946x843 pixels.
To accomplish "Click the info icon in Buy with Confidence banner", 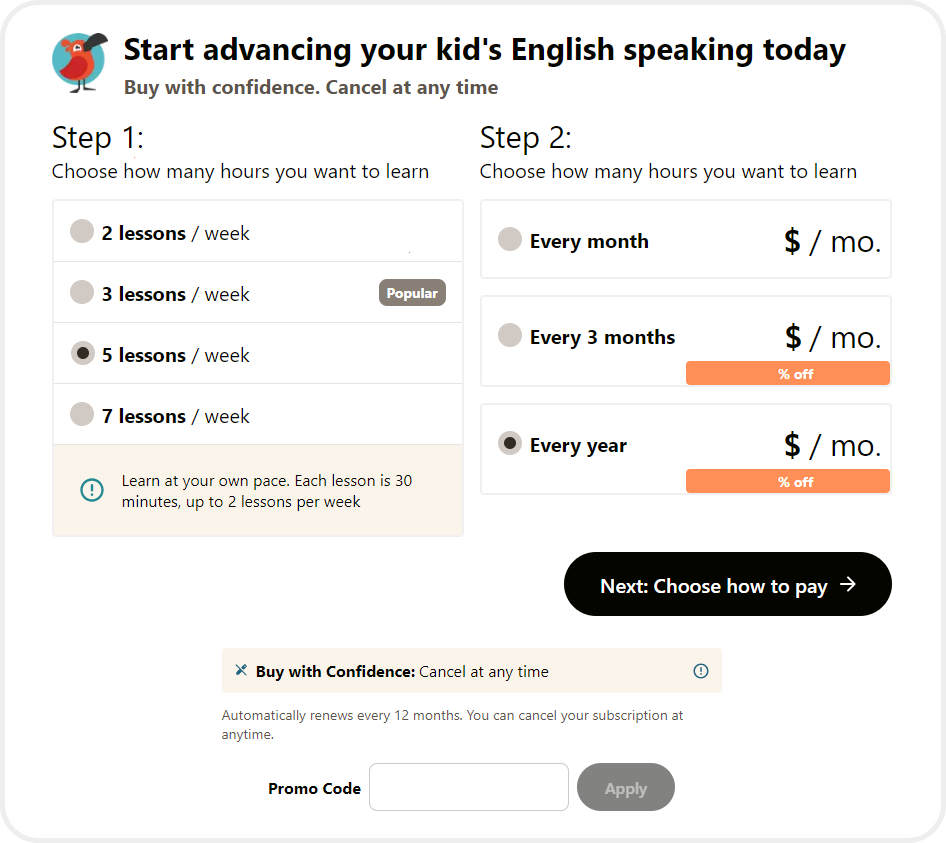I will [x=701, y=671].
